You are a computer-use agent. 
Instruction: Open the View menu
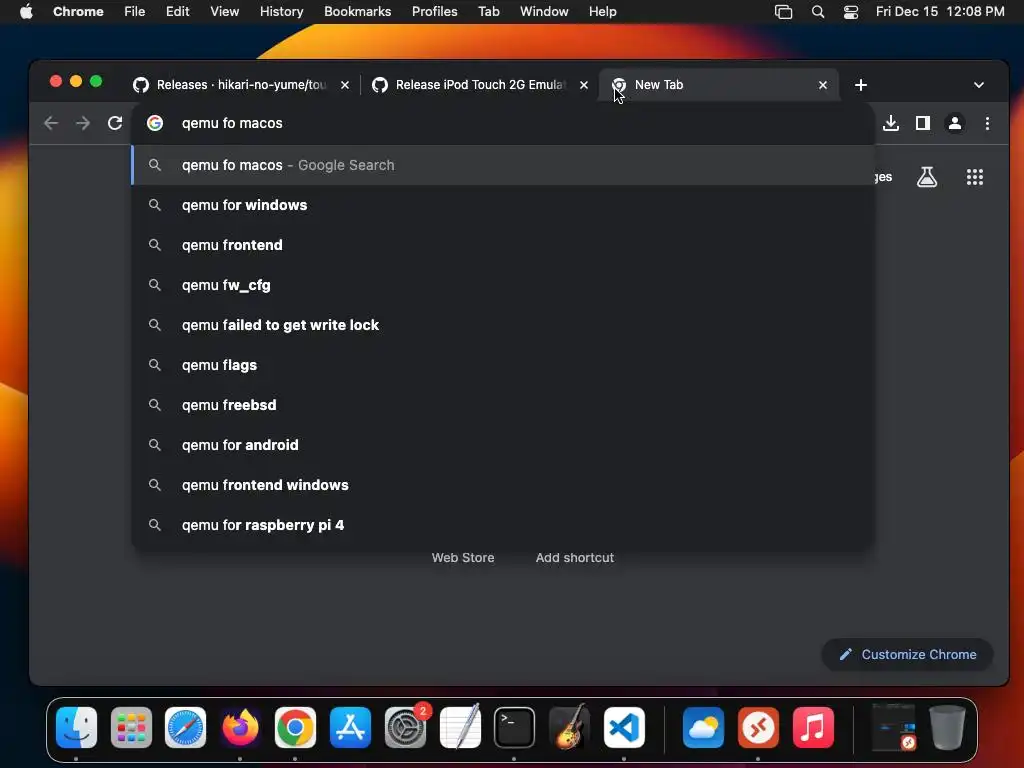click(x=225, y=12)
